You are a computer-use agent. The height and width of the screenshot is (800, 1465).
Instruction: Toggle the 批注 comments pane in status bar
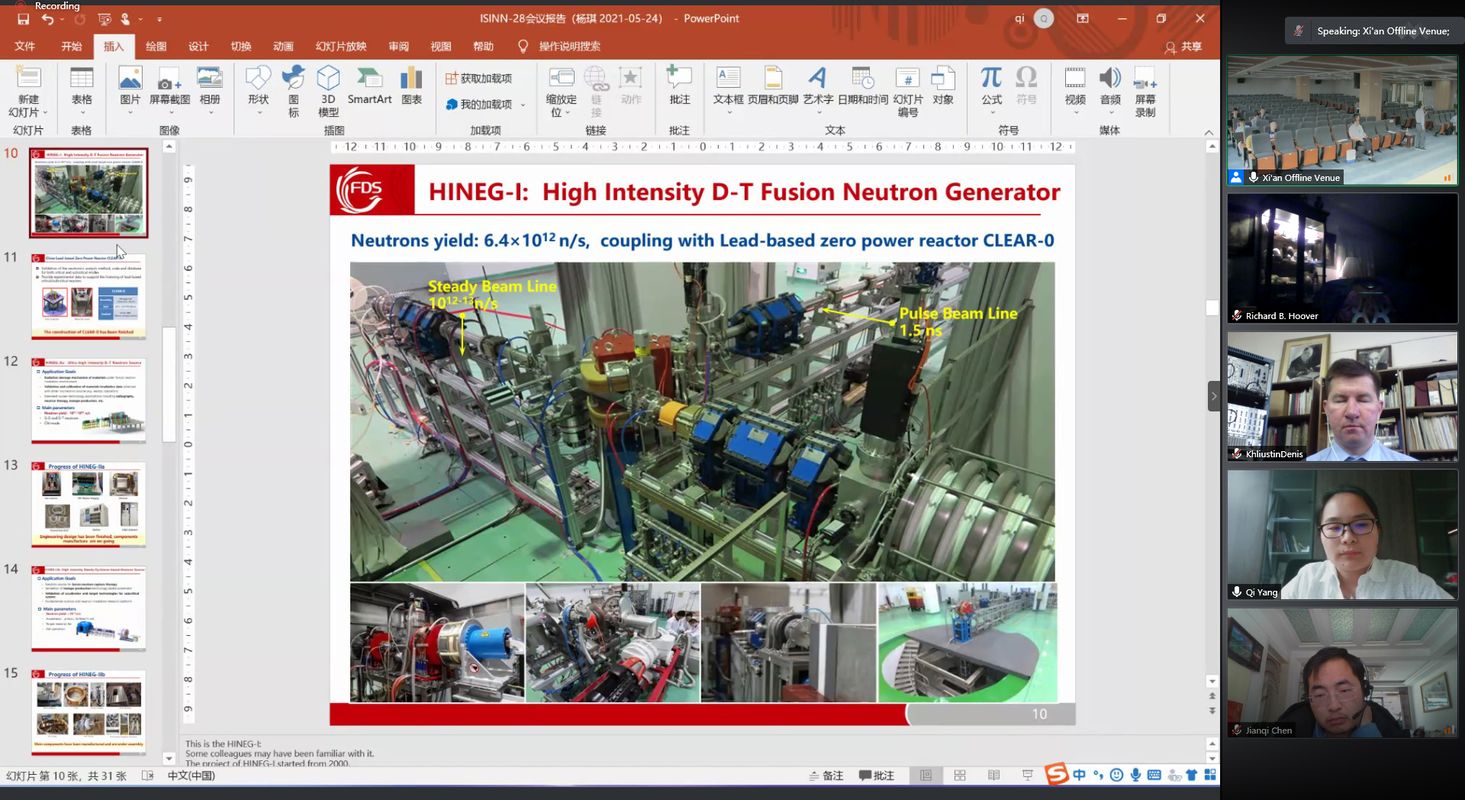coord(877,775)
